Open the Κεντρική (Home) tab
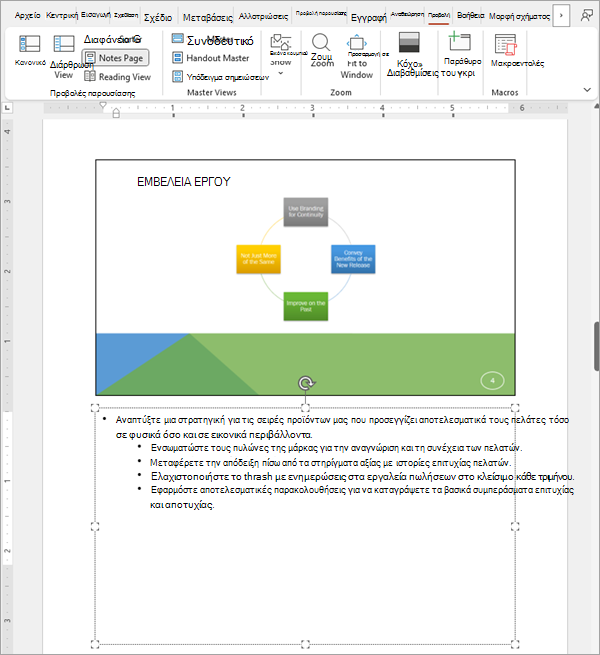600x655 pixels. click(62, 15)
